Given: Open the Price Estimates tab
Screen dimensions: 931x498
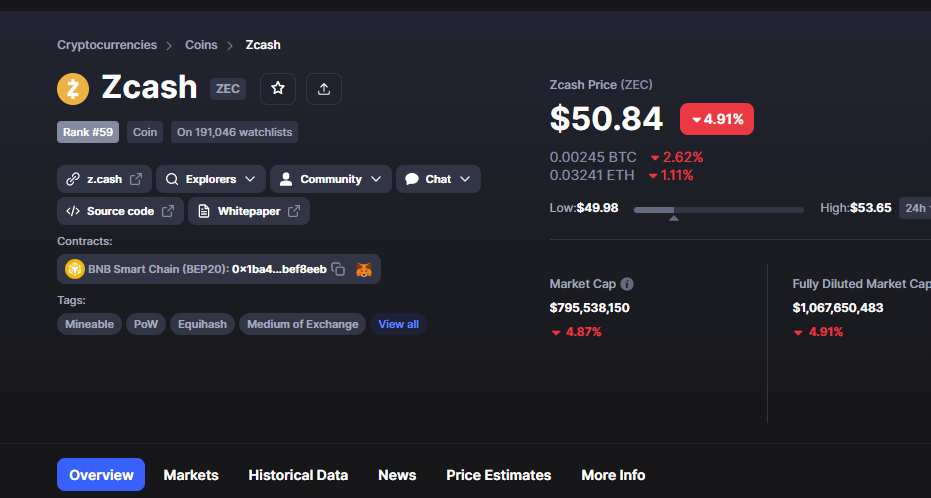Looking at the screenshot, I should tap(499, 475).
